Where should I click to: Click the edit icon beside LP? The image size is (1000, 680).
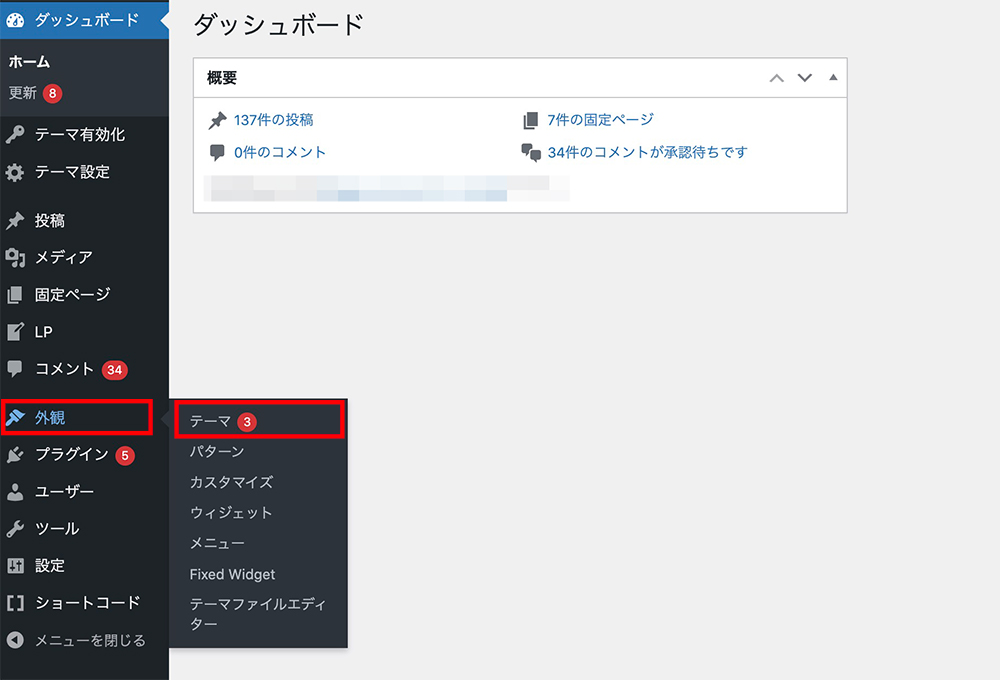[15, 332]
